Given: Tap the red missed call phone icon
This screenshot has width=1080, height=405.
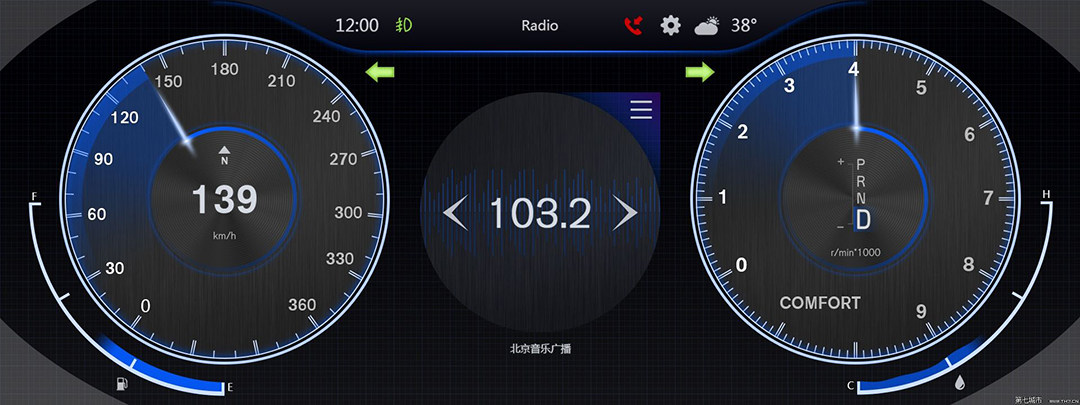Looking at the screenshot, I should click(x=632, y=25).
